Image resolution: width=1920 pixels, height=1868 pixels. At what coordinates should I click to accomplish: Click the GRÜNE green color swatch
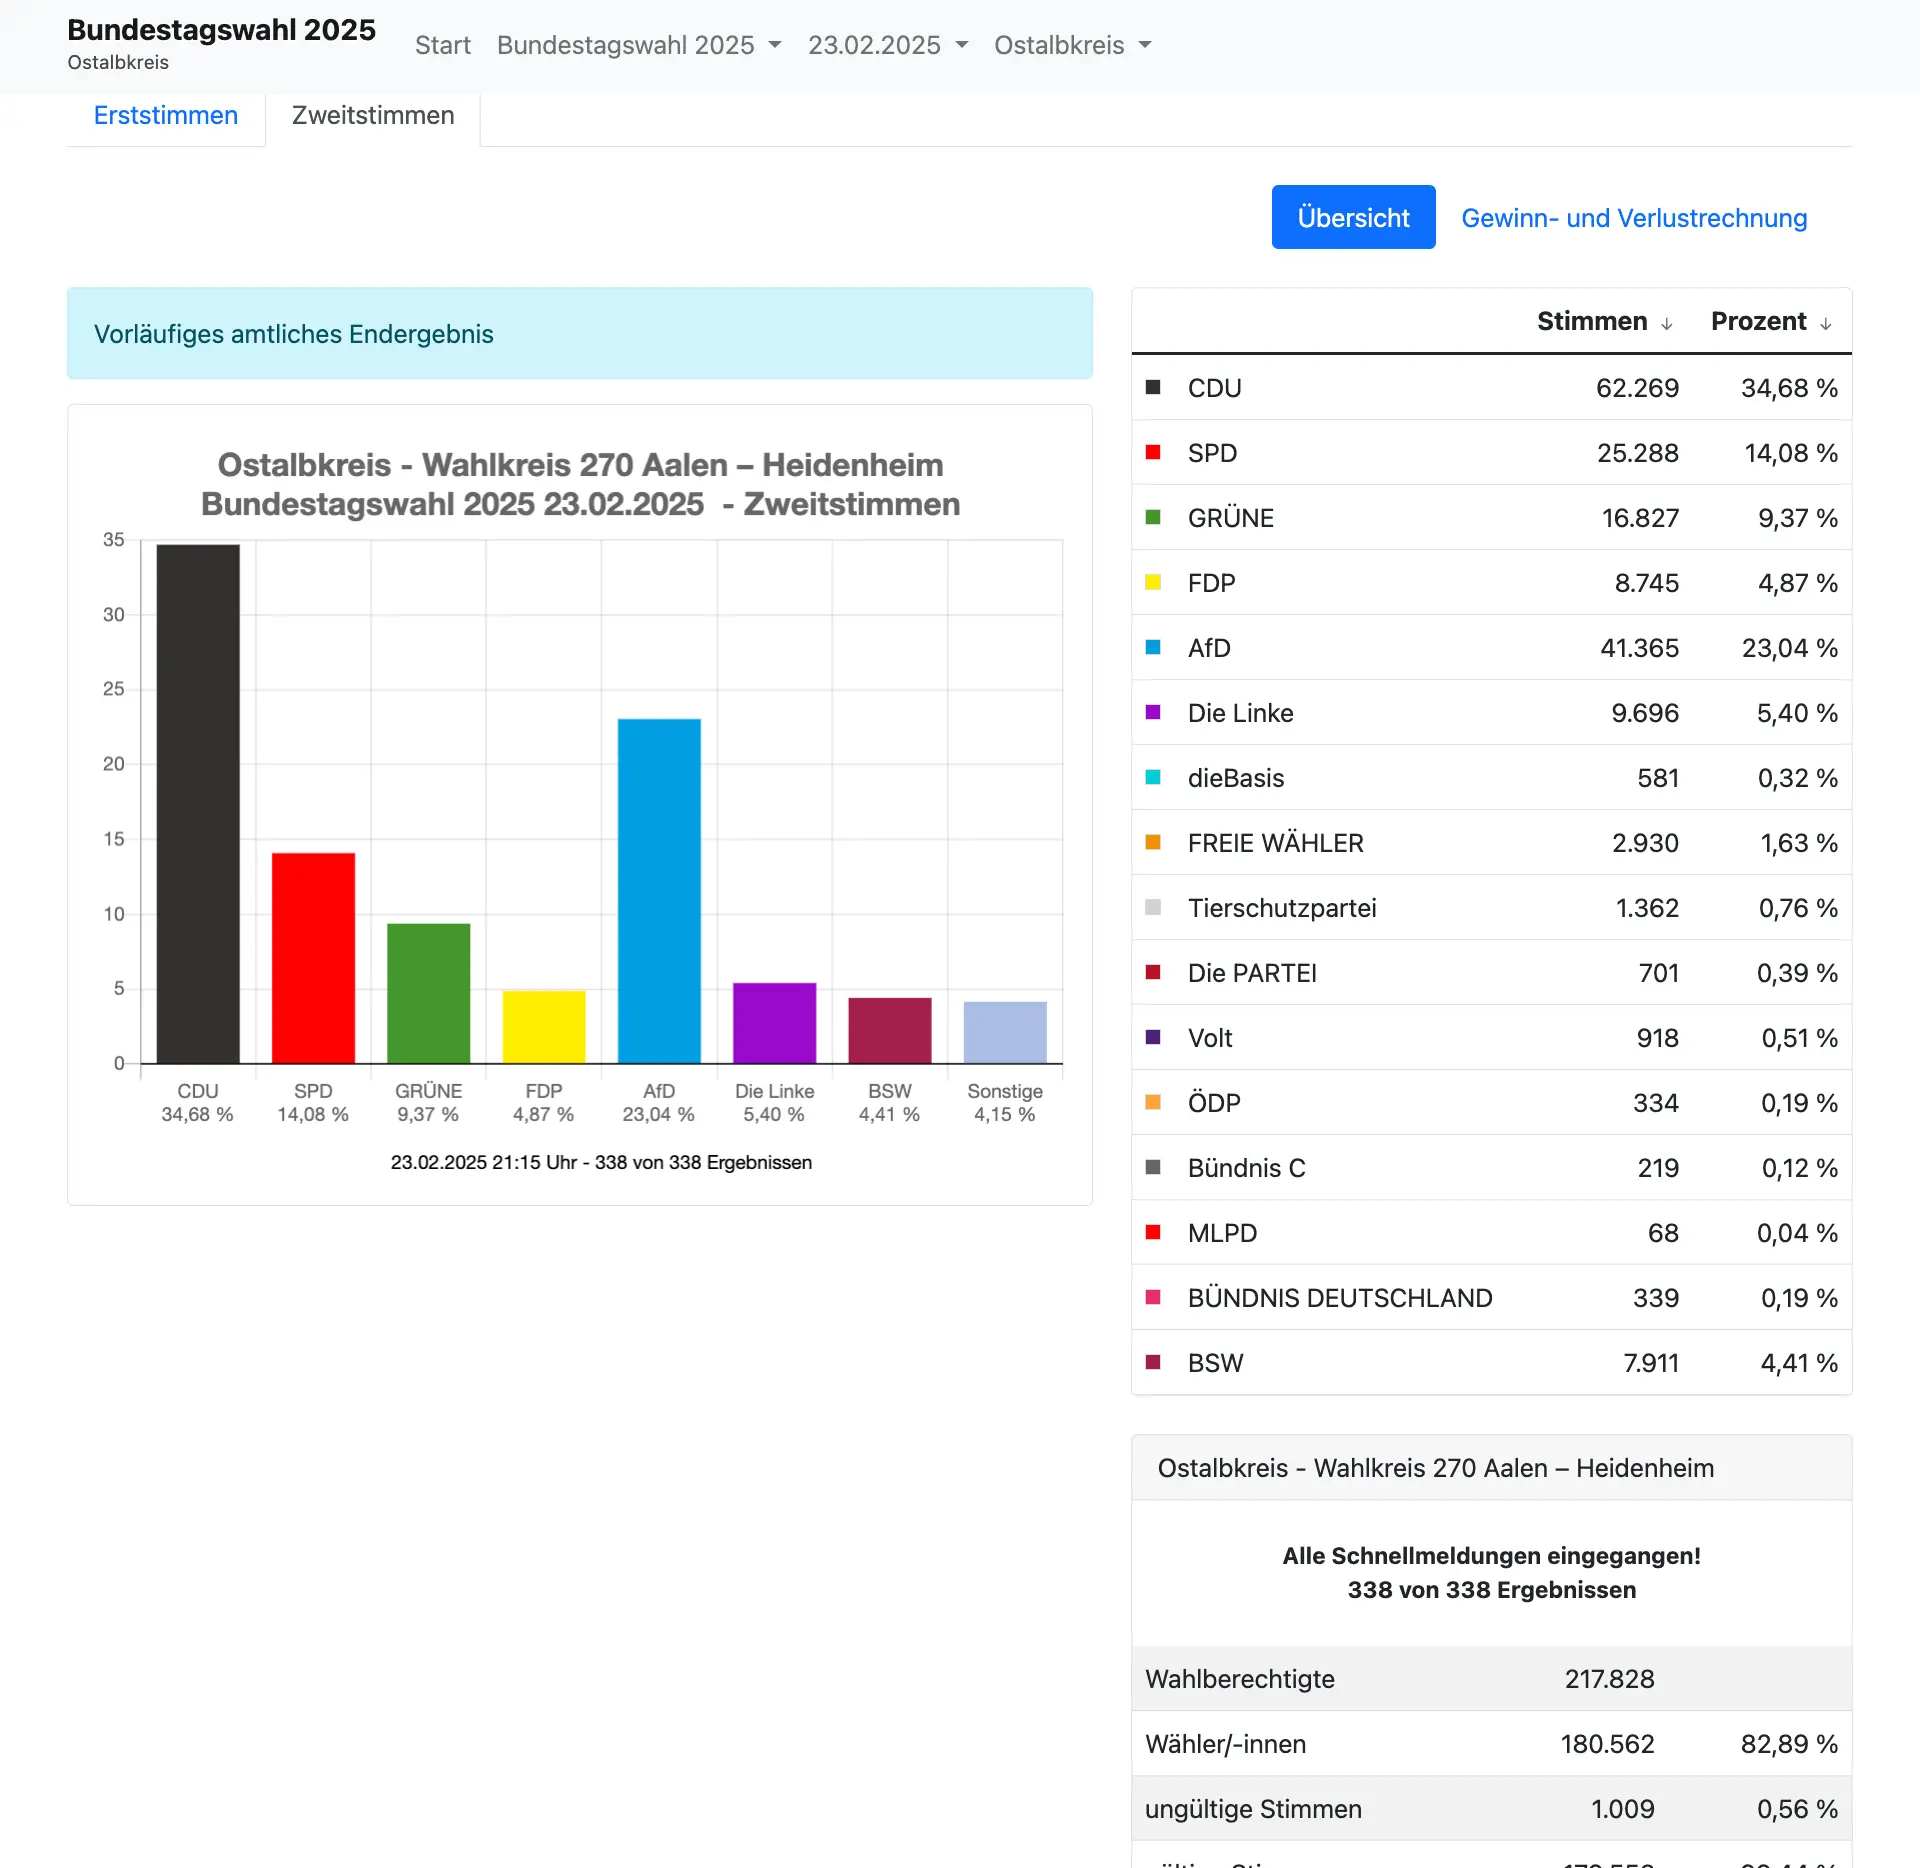point(1153,517)
